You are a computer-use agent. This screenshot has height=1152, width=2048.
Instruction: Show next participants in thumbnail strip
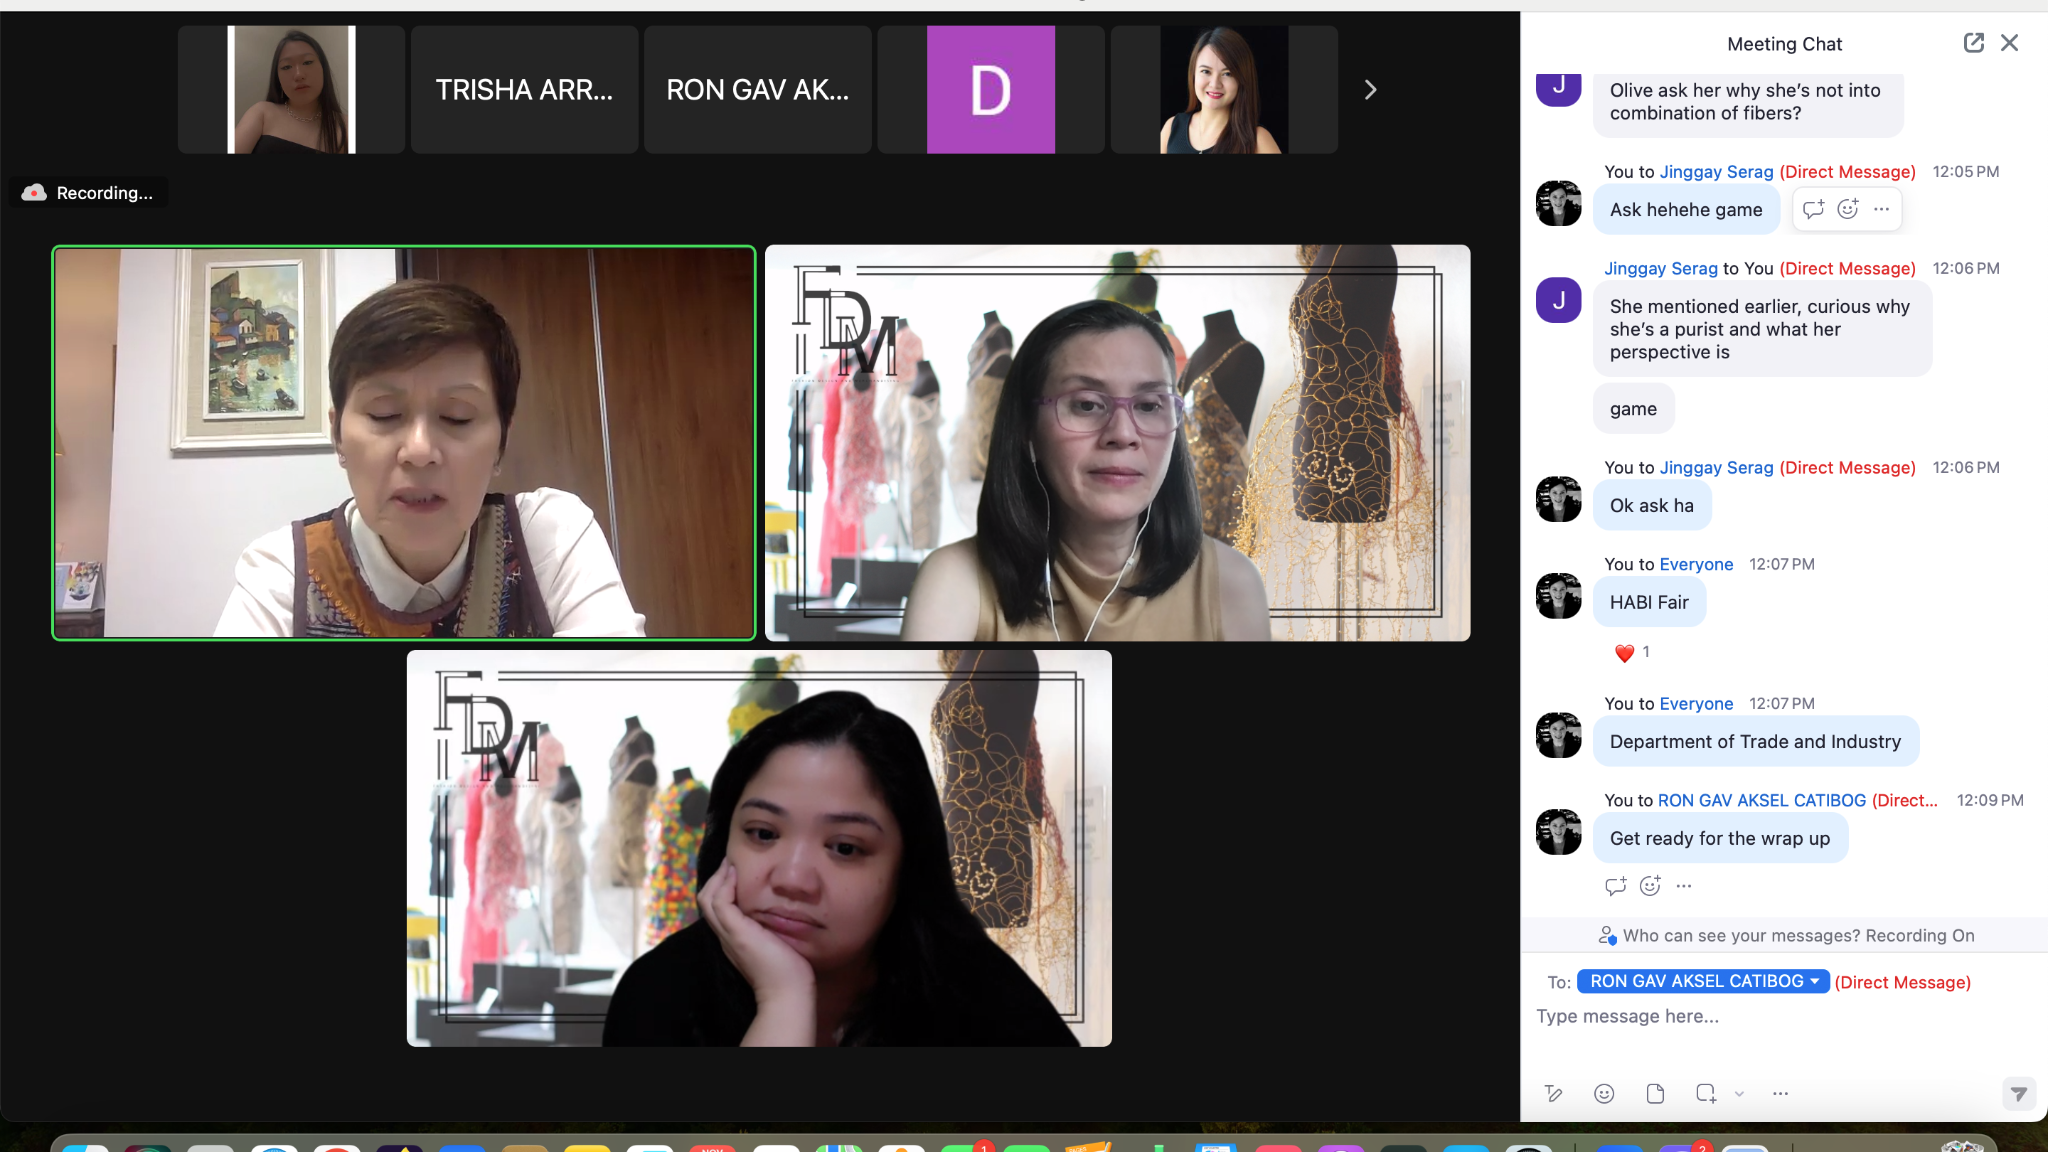(x=1370, y=90)
